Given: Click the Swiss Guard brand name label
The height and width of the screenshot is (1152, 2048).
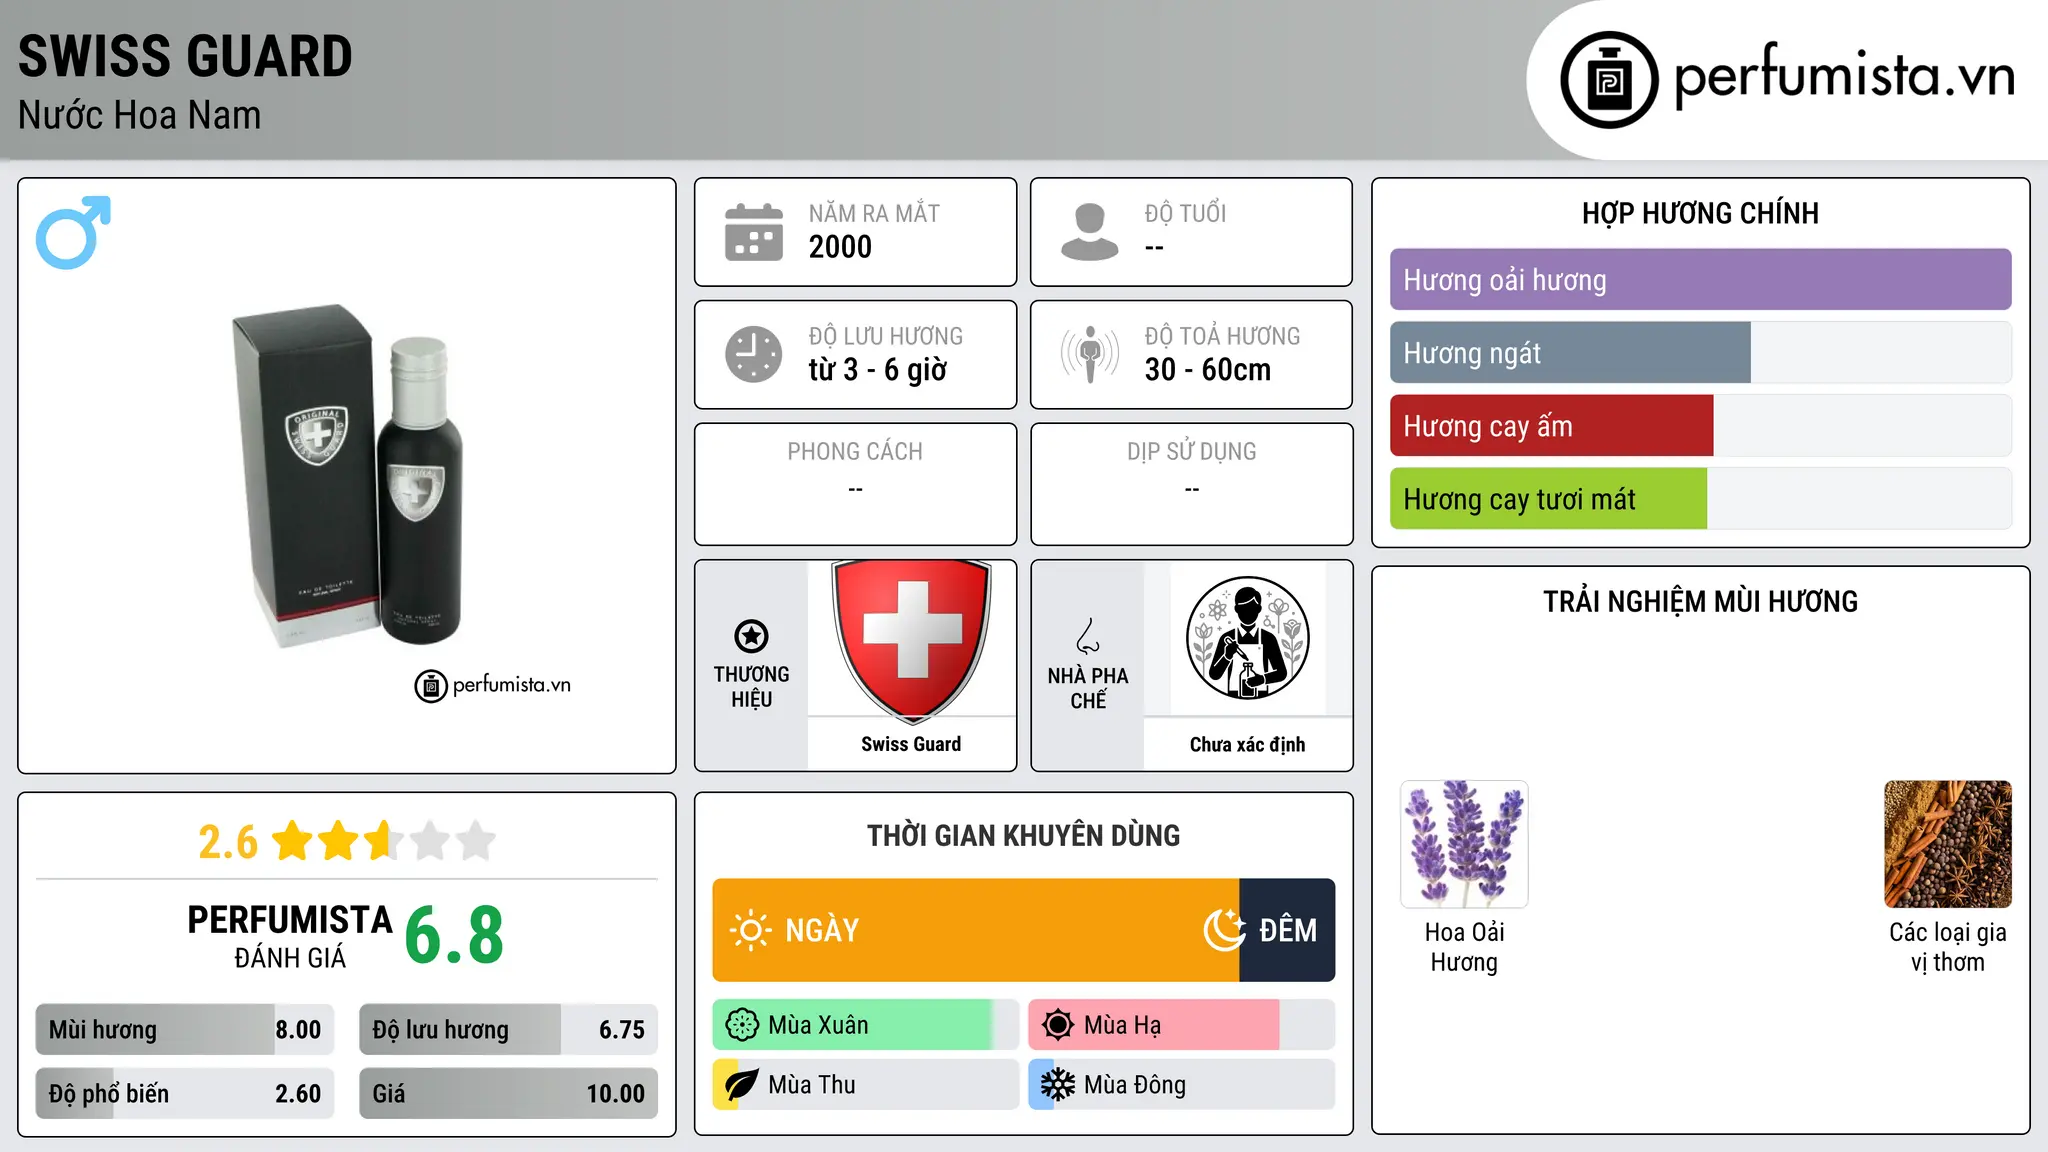Looking at the screenshot, I should pyautogui.click(x=911, y=744).
